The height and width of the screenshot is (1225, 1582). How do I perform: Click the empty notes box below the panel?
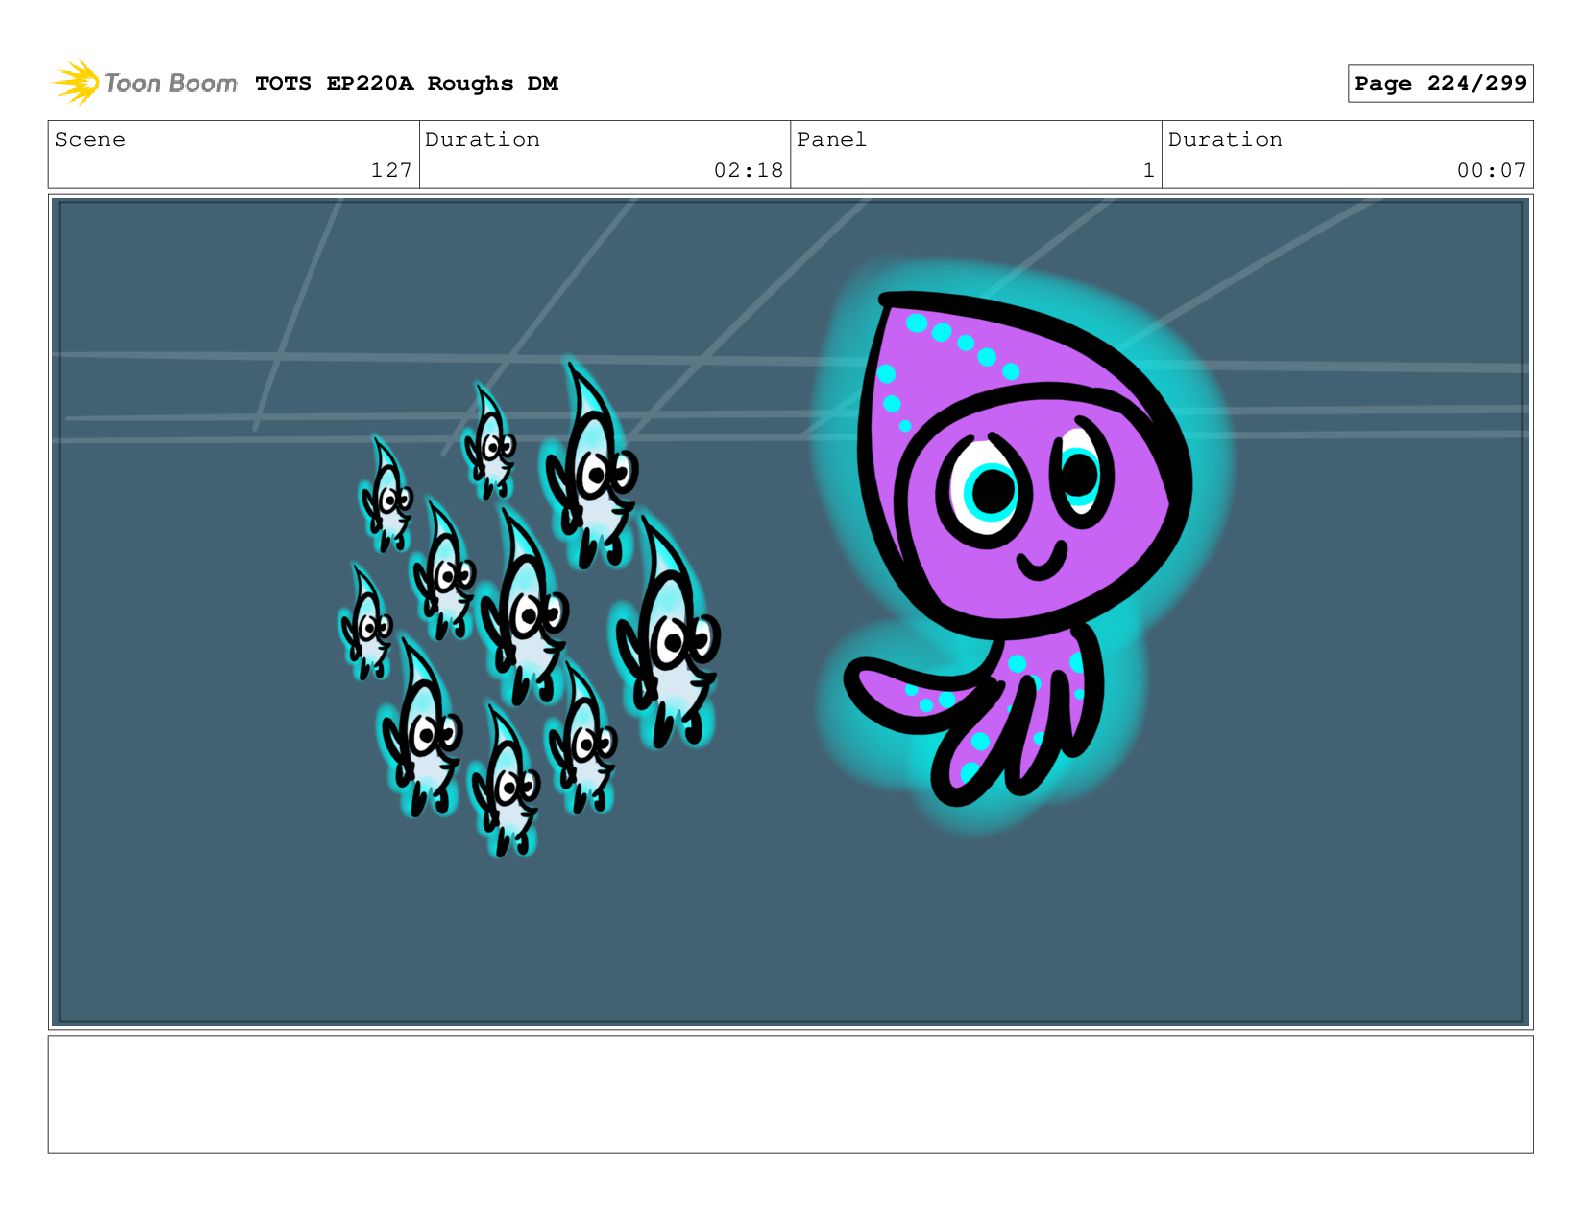click(x=790, y=1094)
